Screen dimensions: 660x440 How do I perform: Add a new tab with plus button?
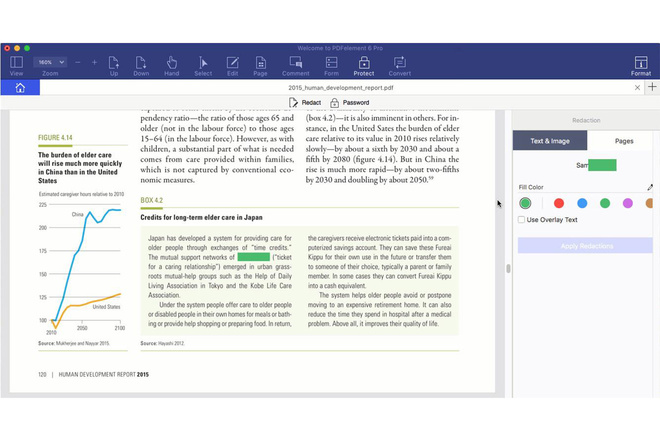(x=652, y=88)
